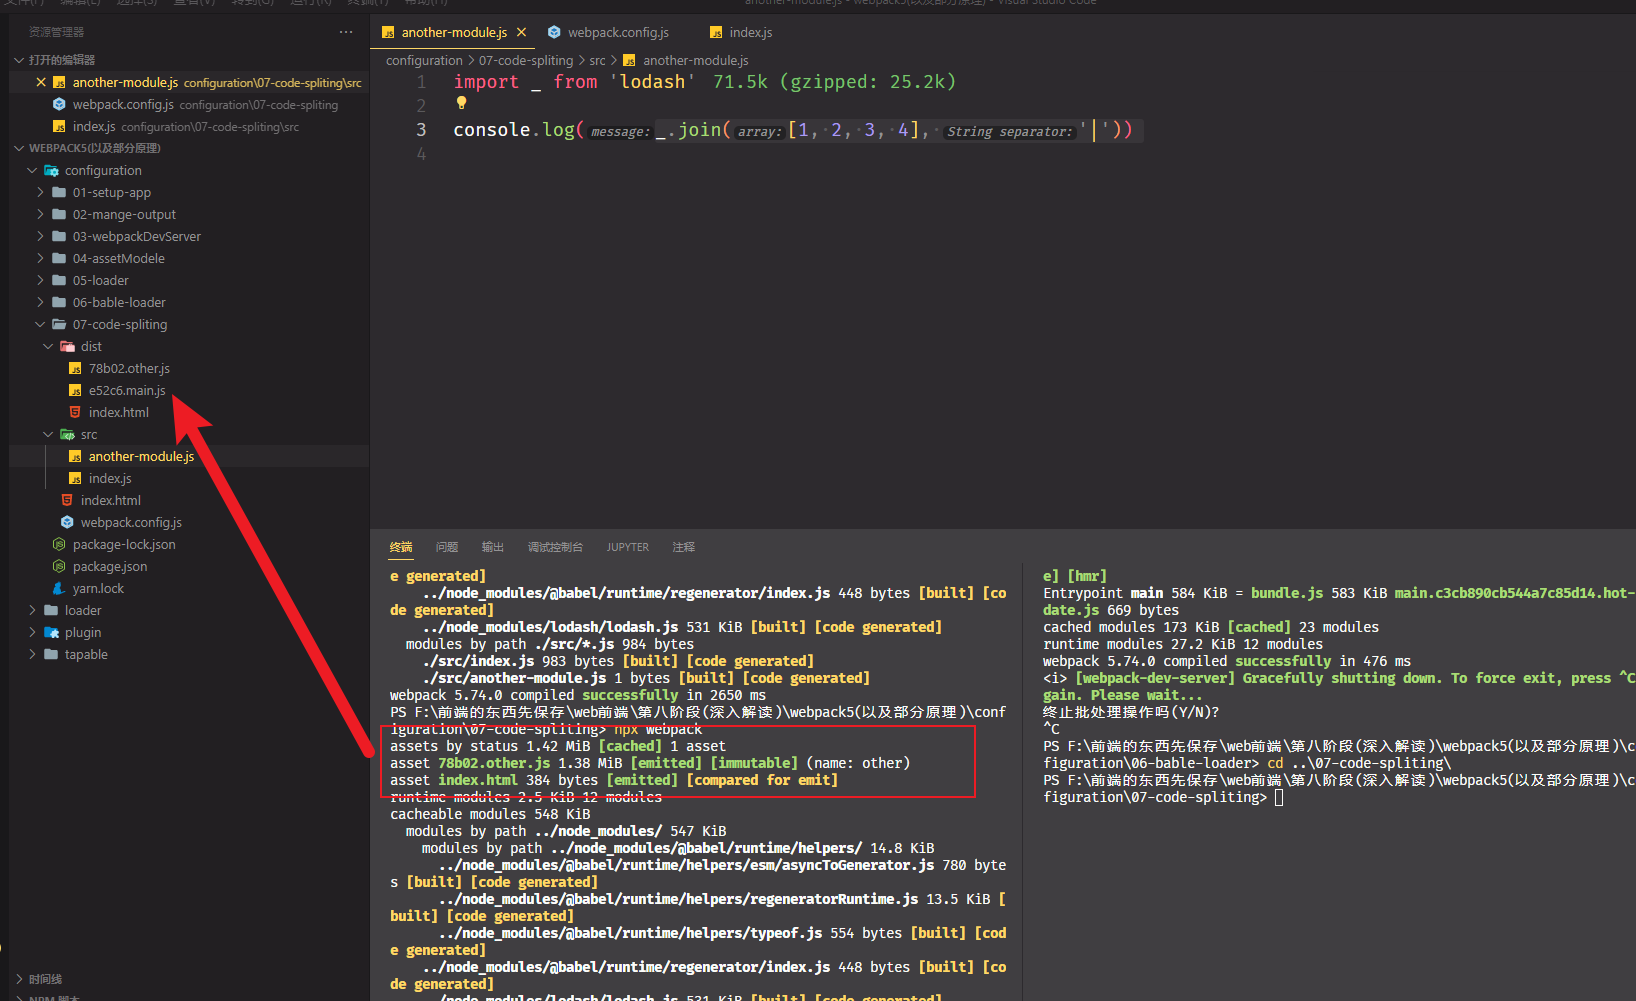
Task: Expand the loader folder
Action: tap(33, 610)
